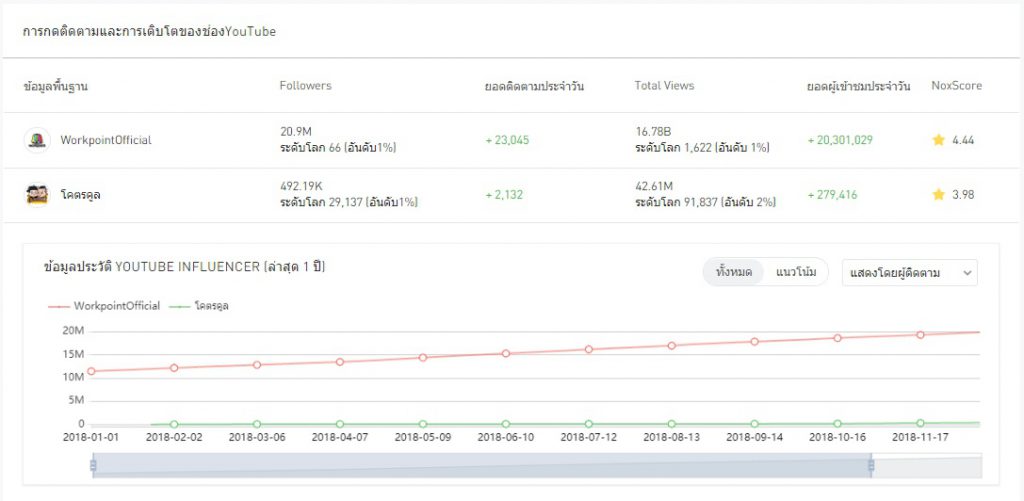Switch to the แนวโน้ม trend view

pos(796,272)
